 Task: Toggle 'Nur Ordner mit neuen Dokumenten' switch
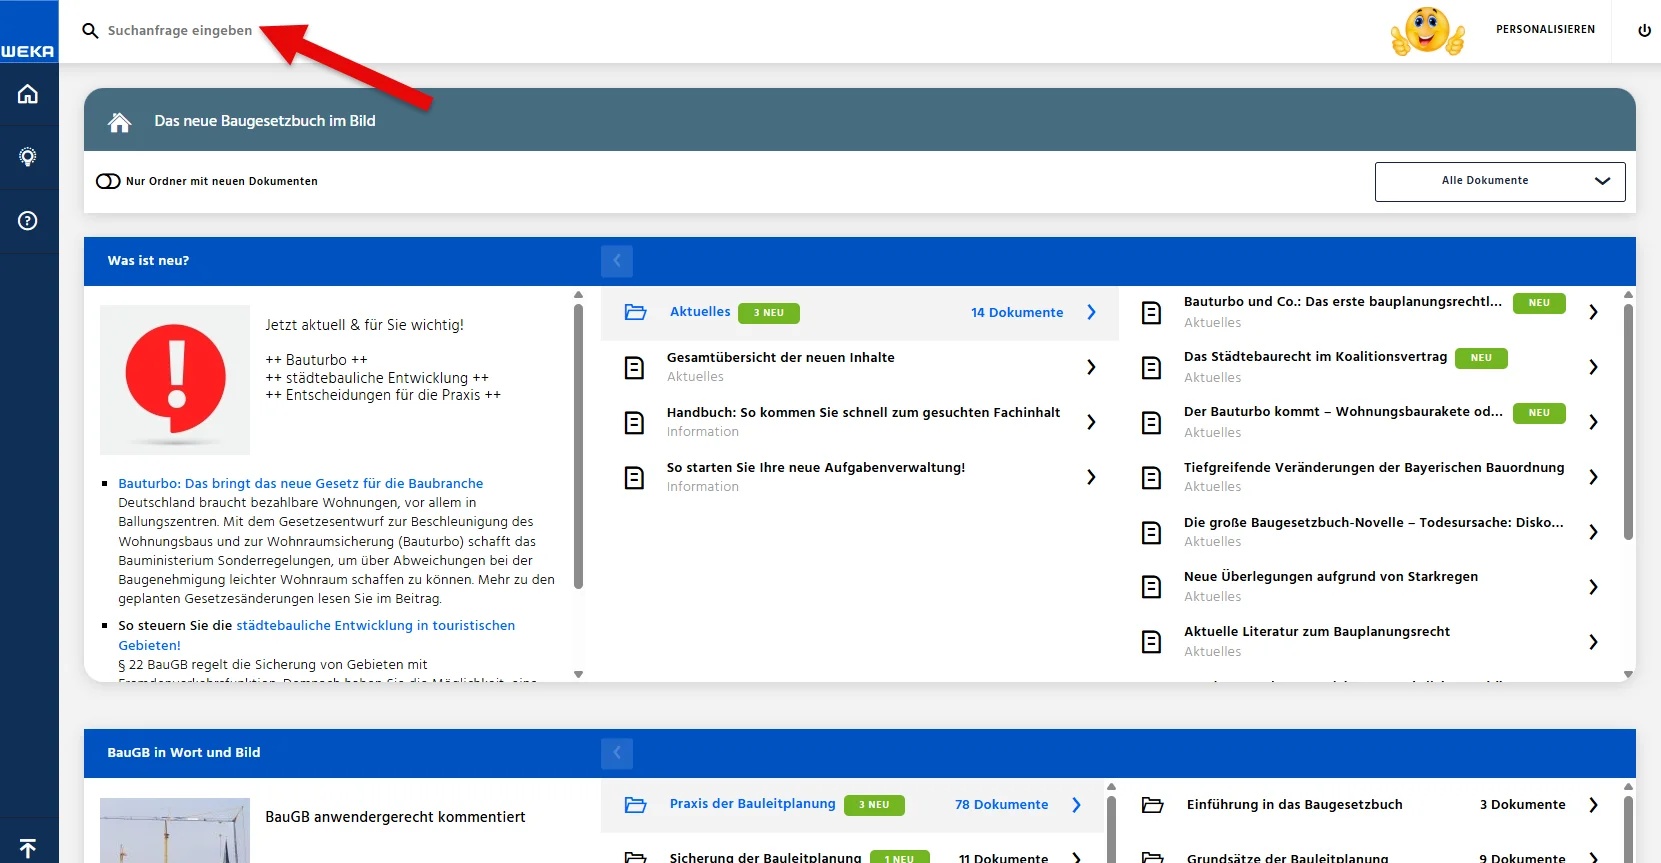coord(108,181)
